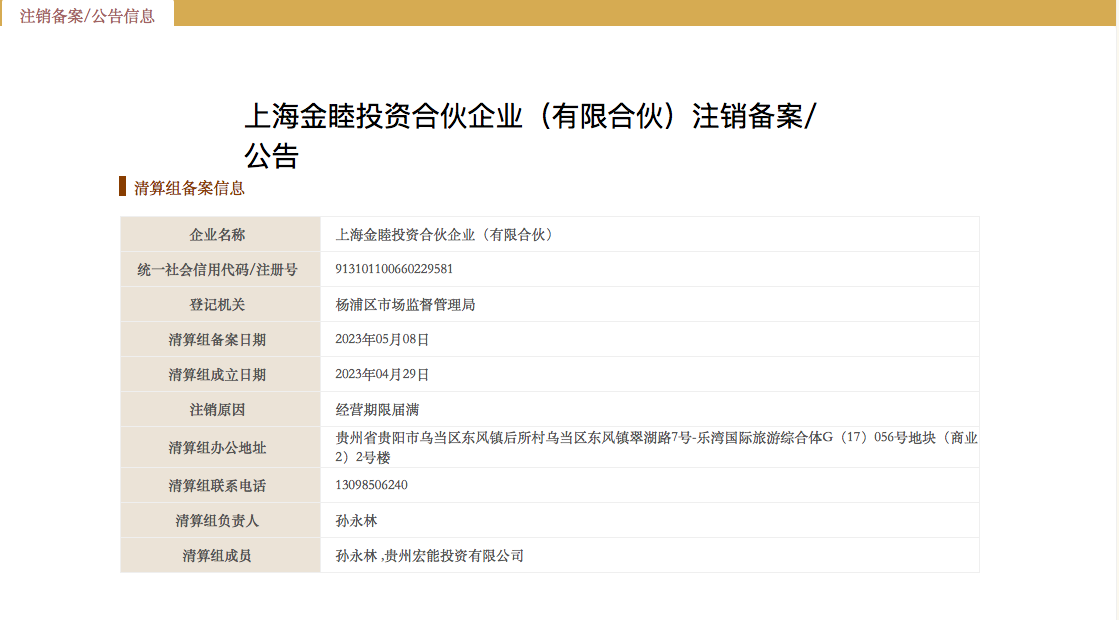This screenshot has width=1119, height=620.
Task: Click the 清算组备案信息 section heading
Action: 189,188
